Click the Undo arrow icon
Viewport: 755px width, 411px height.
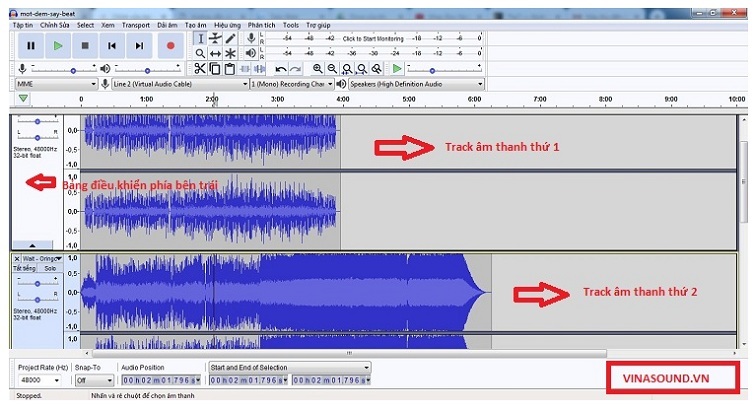(280, 69)
